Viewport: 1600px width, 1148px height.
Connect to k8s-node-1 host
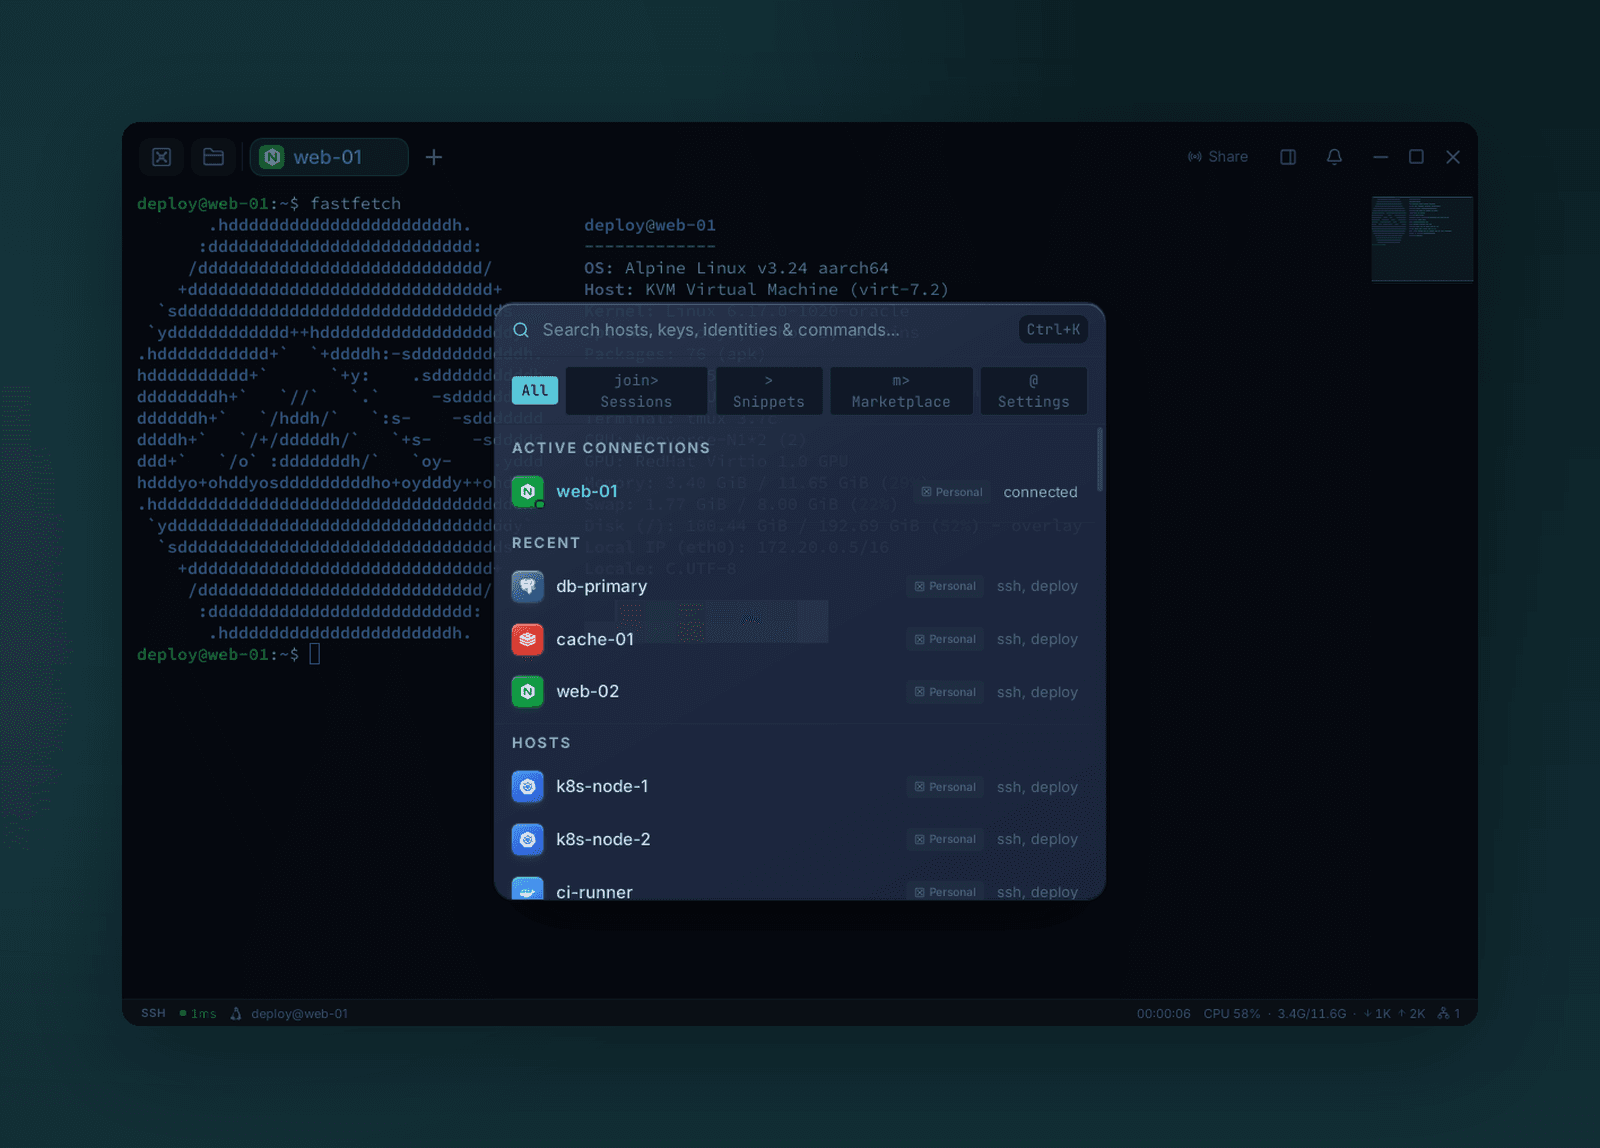[x=798, y=787]
